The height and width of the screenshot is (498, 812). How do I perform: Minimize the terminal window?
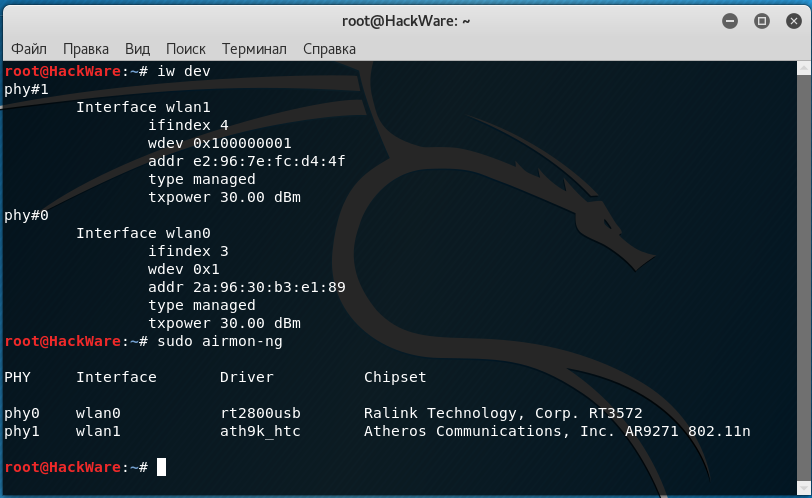pos(730,21)
